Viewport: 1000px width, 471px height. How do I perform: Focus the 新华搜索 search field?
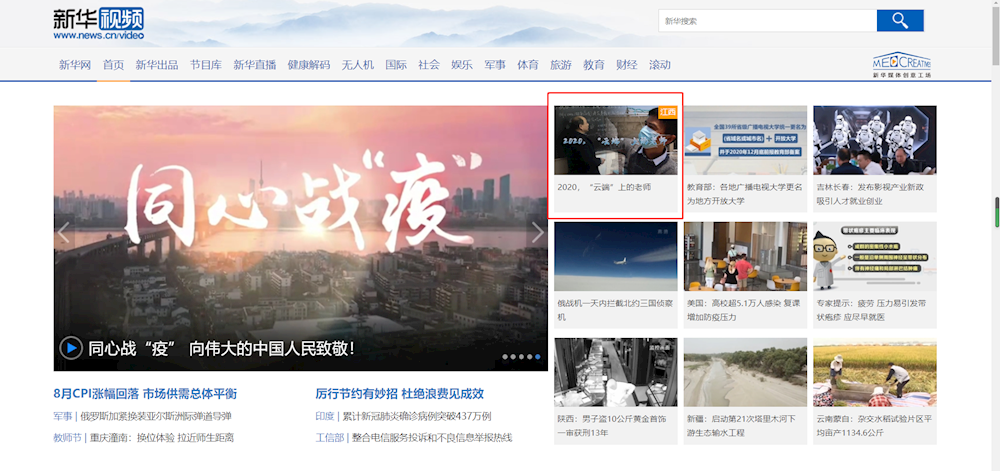coord(767,21)
